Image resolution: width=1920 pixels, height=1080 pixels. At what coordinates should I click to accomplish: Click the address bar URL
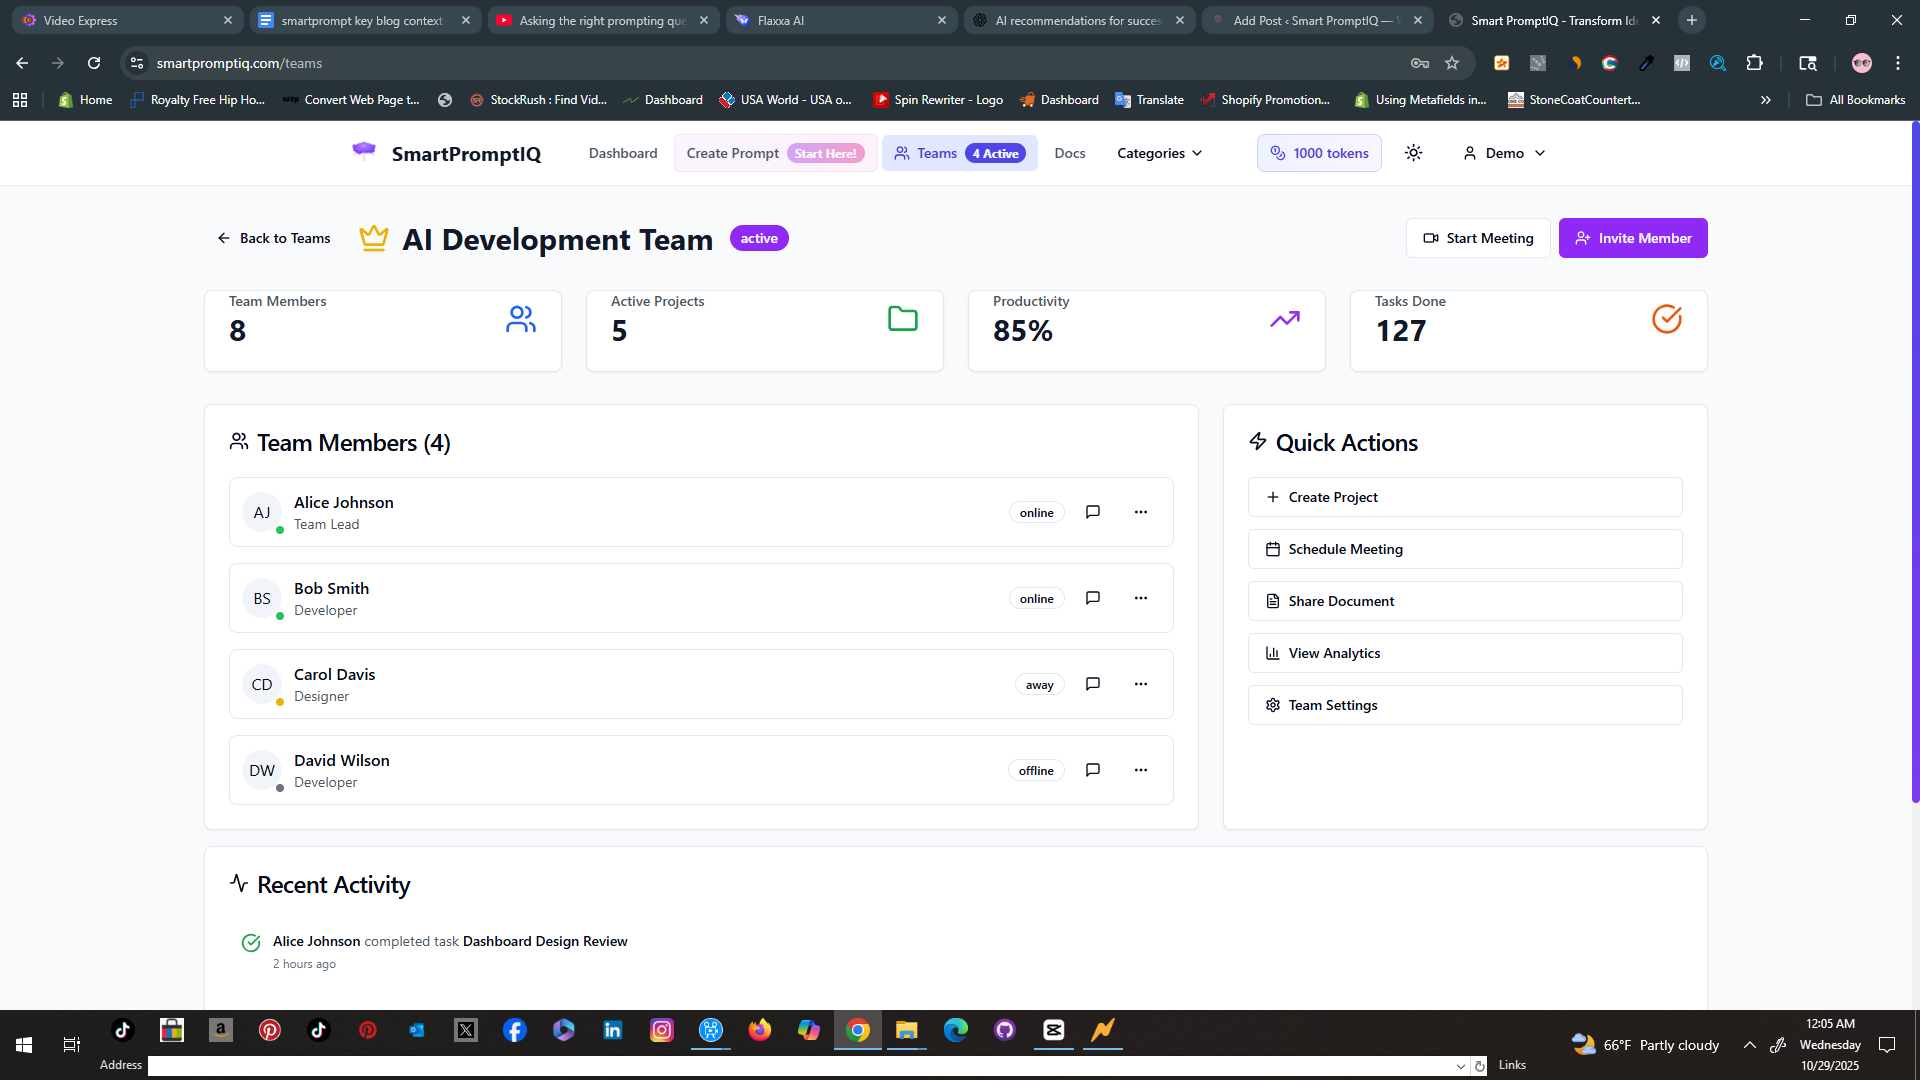(239, 63)
